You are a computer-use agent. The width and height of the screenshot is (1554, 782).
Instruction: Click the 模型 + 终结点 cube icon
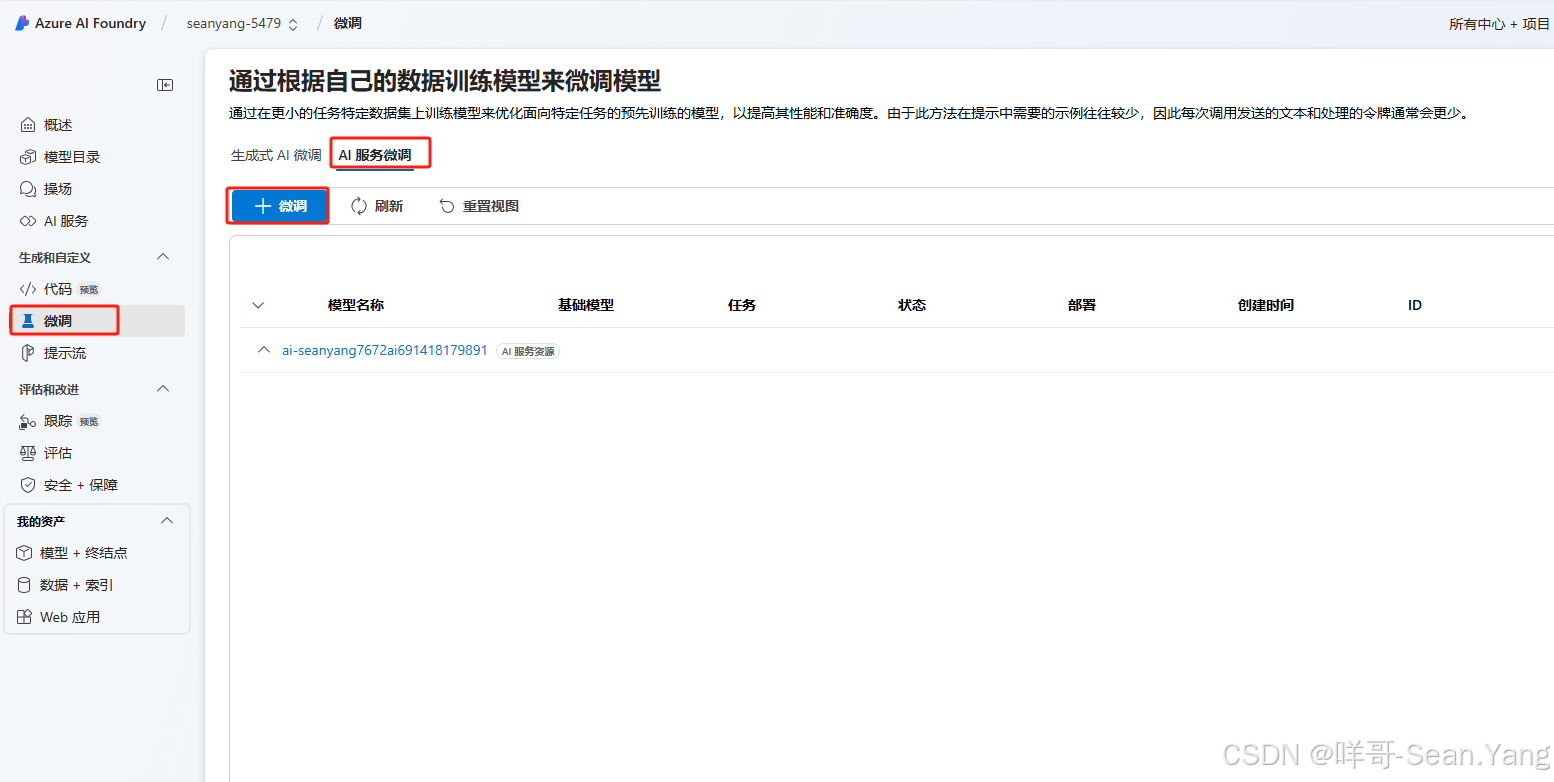[x=24, y=553]
